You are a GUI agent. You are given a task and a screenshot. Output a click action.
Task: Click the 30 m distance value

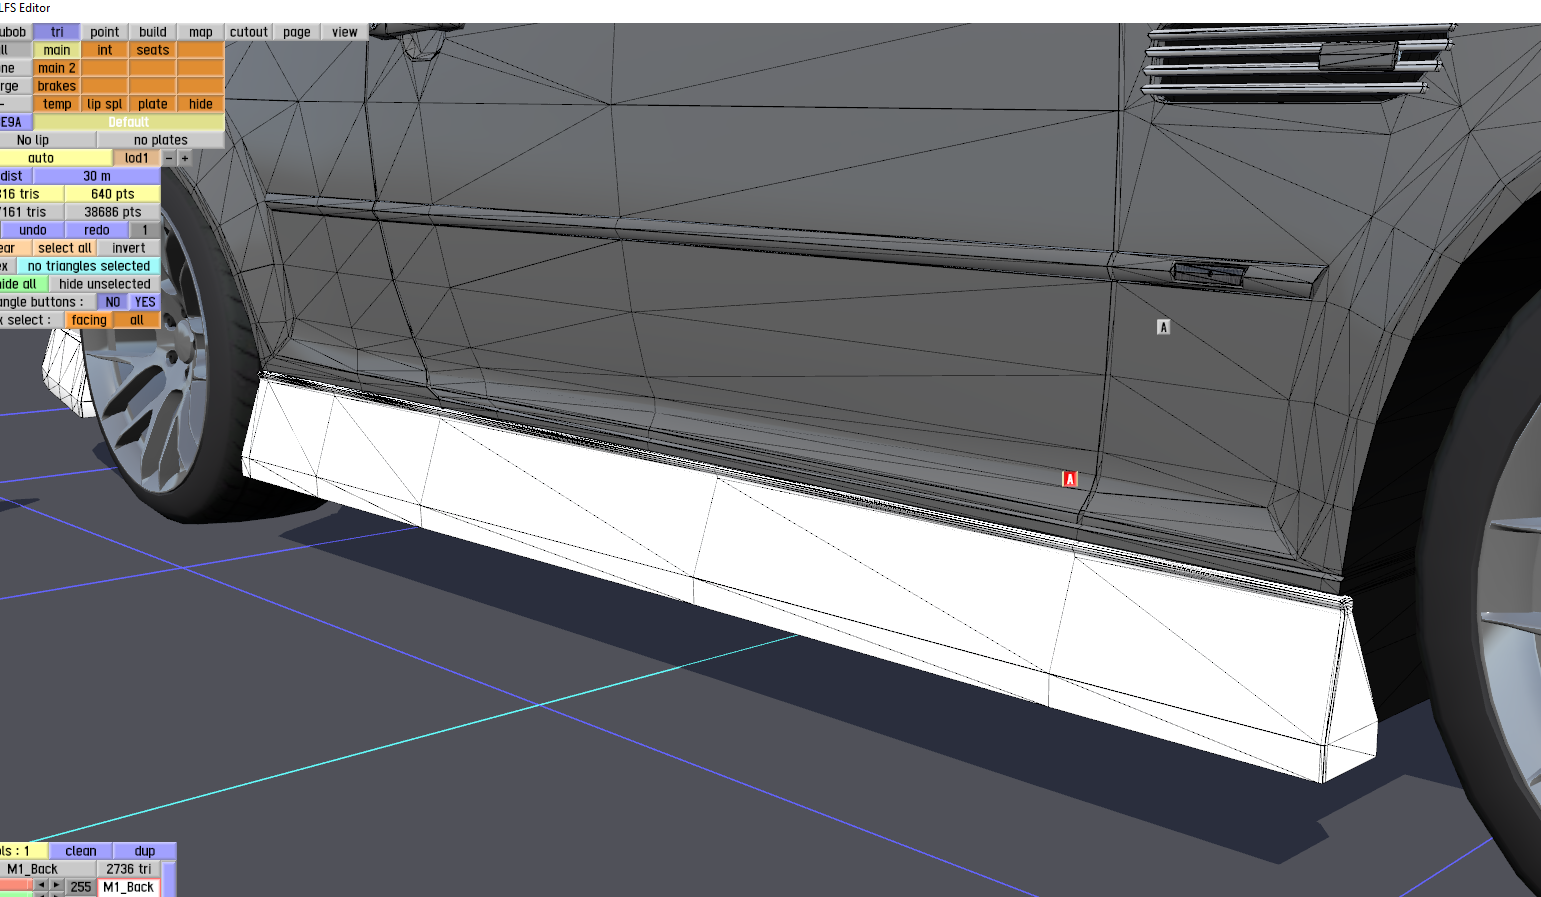pos(97,176)
